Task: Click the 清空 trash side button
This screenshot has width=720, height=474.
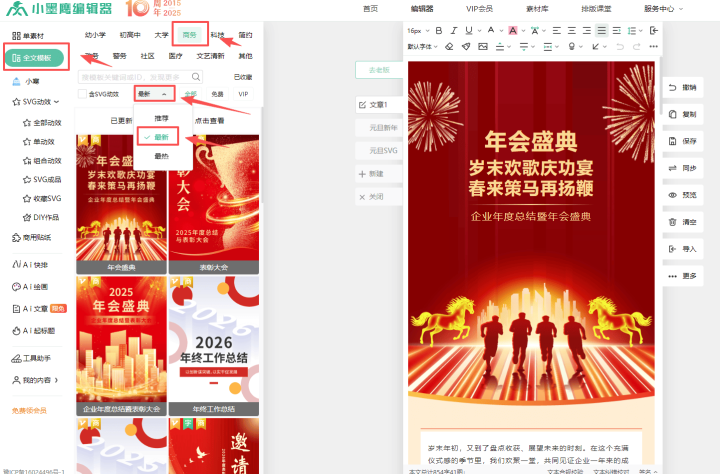Action: coord(683,222)
